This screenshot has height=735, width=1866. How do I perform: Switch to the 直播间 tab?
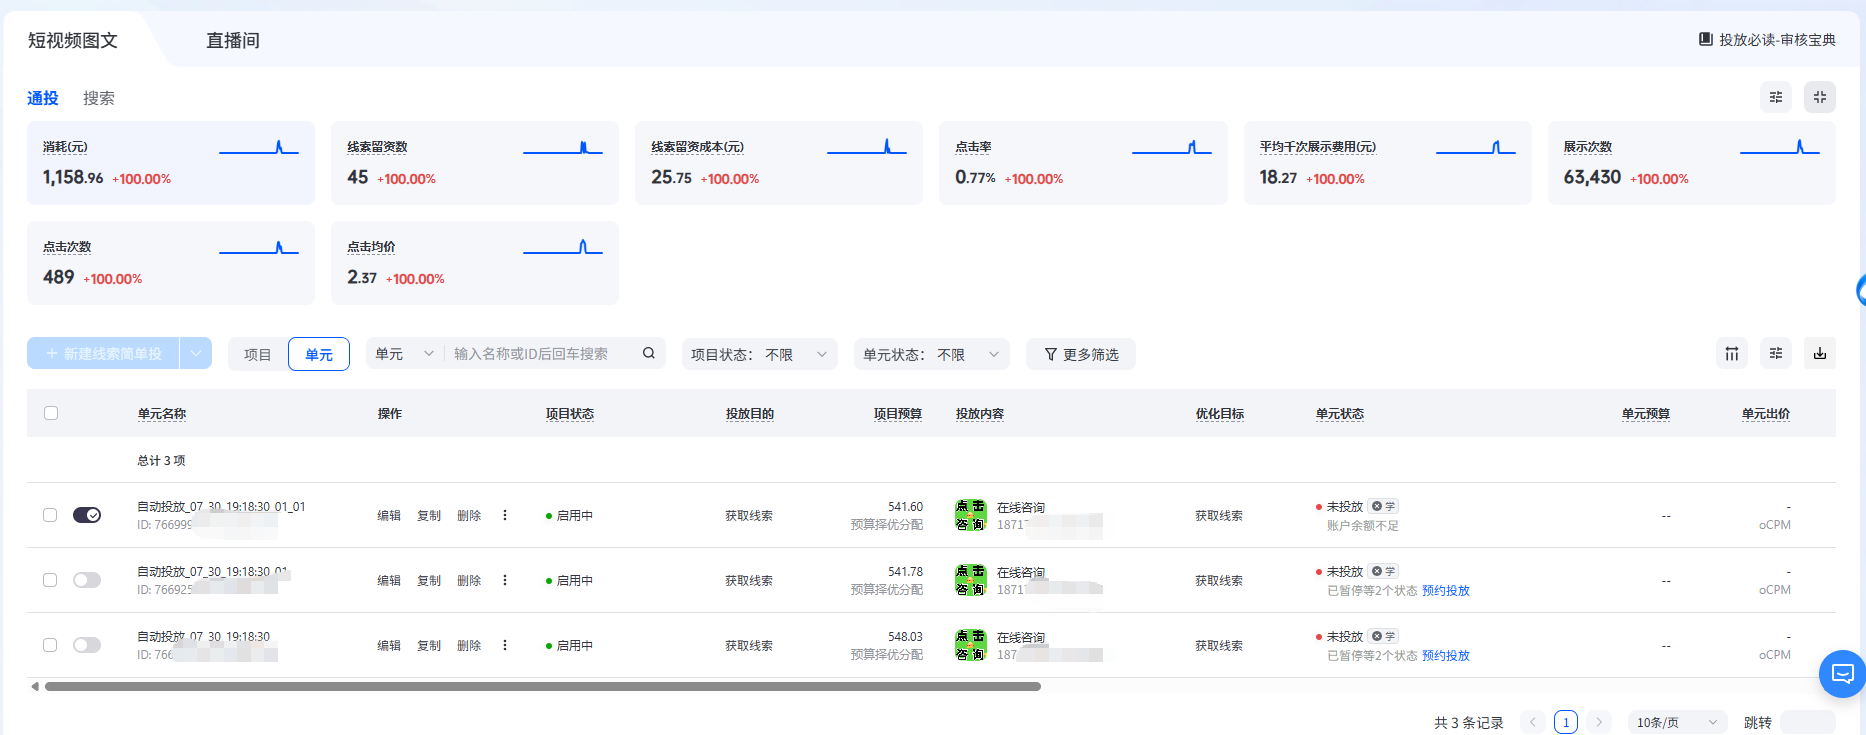click(x=233, y=40)
